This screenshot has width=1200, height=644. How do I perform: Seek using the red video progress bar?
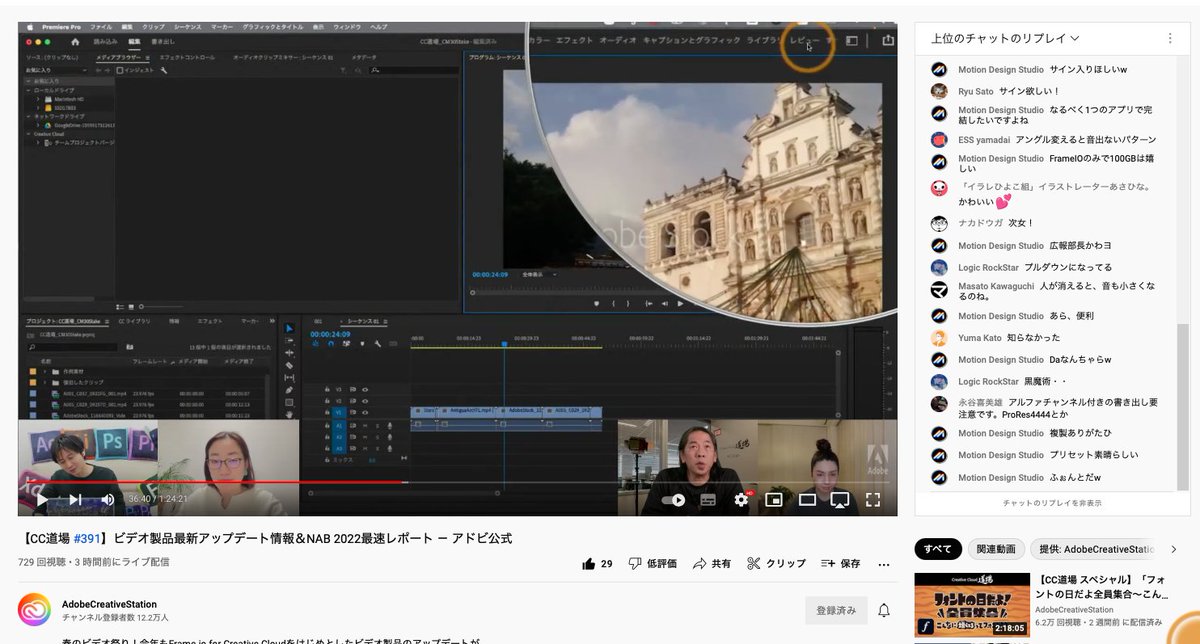click(x=457, y=482)
